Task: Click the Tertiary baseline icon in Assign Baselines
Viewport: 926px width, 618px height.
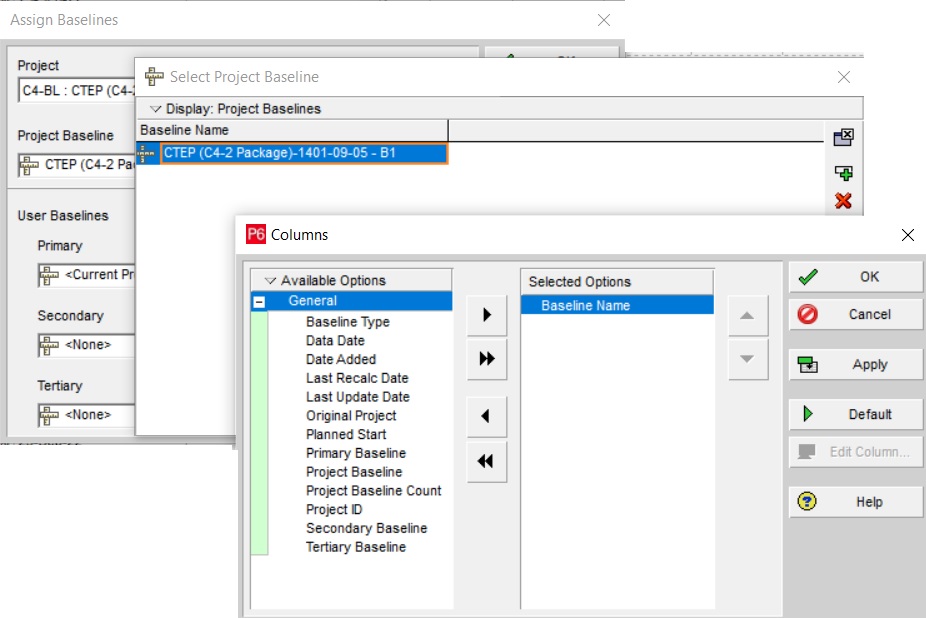Action: click(49, 415)
